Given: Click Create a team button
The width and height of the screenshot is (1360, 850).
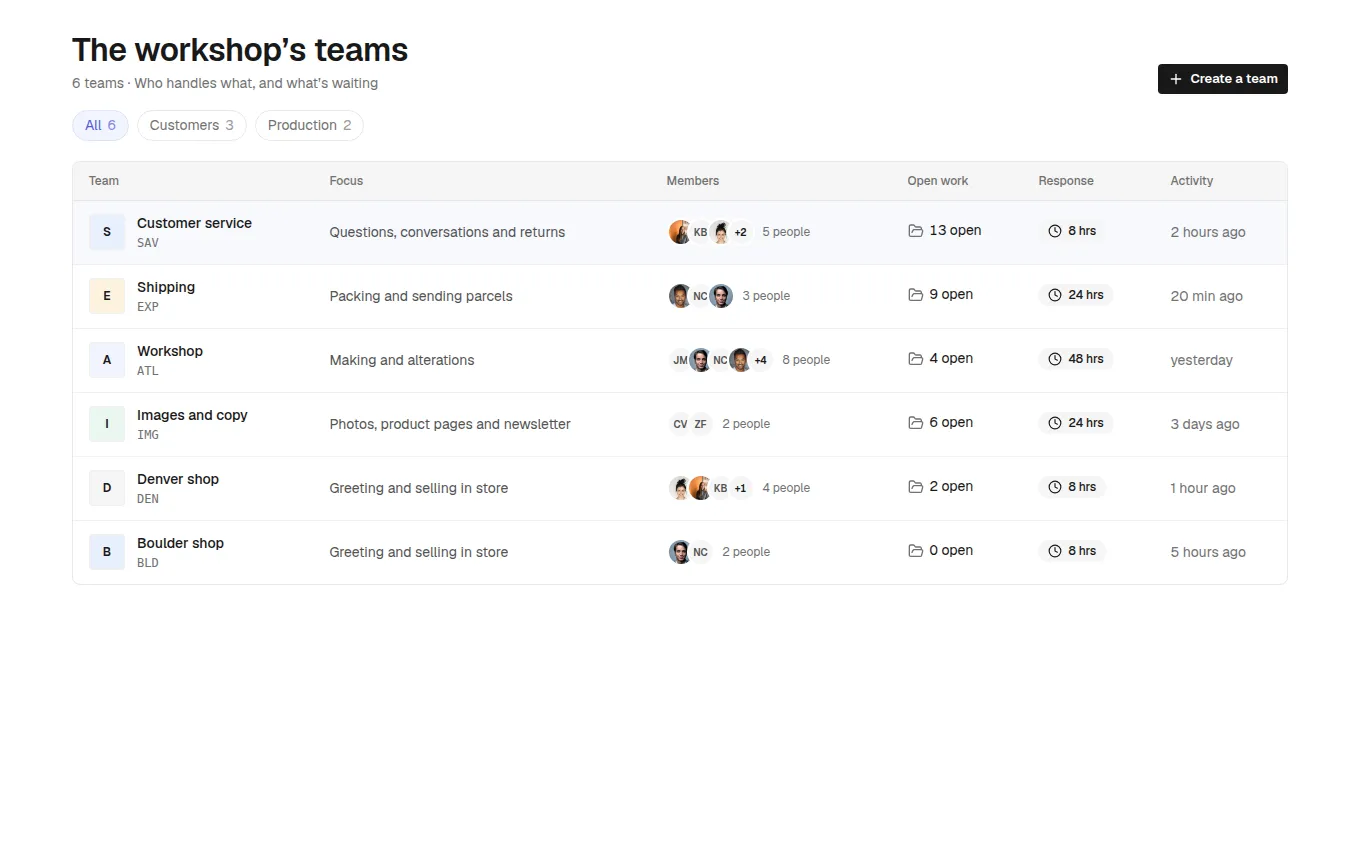Looking at the screenshot, I should [x=1223, y=79].
